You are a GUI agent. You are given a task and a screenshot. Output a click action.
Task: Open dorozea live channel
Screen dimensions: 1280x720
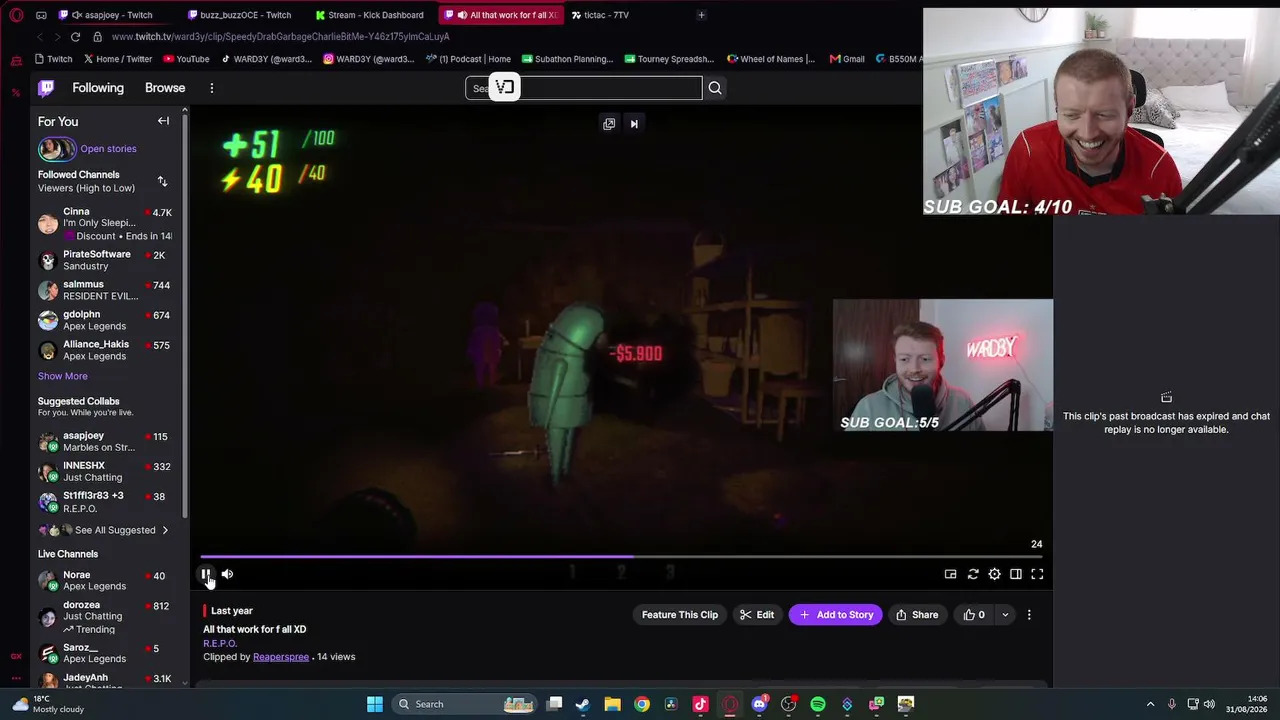[105, 617]
